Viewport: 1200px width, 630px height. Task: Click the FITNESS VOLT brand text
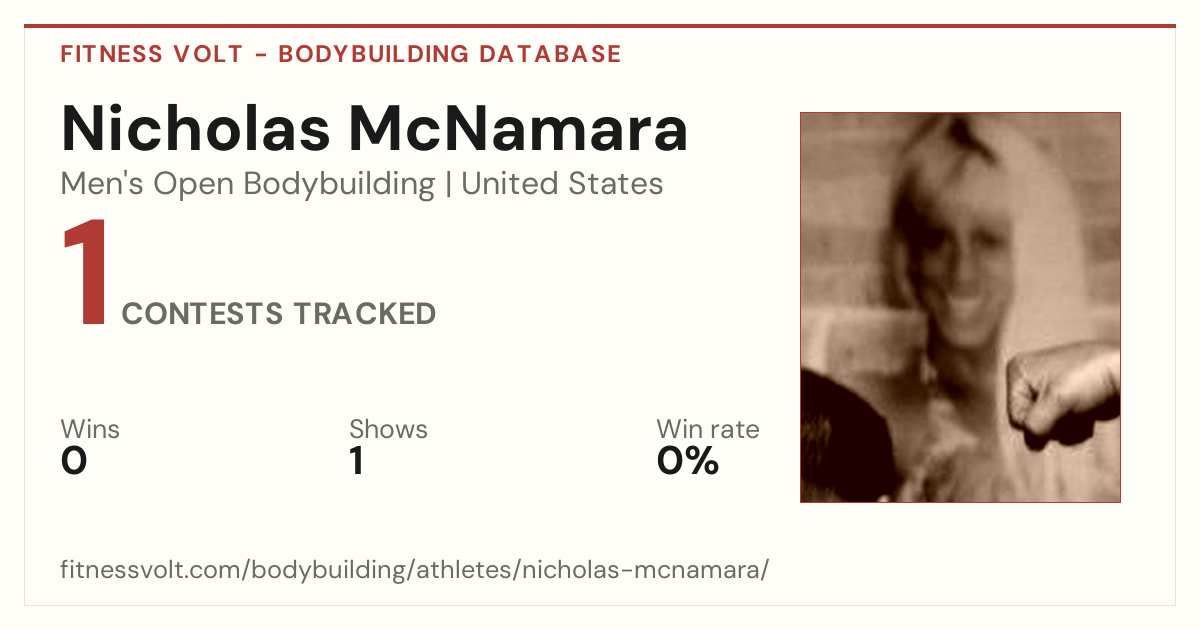151,54
